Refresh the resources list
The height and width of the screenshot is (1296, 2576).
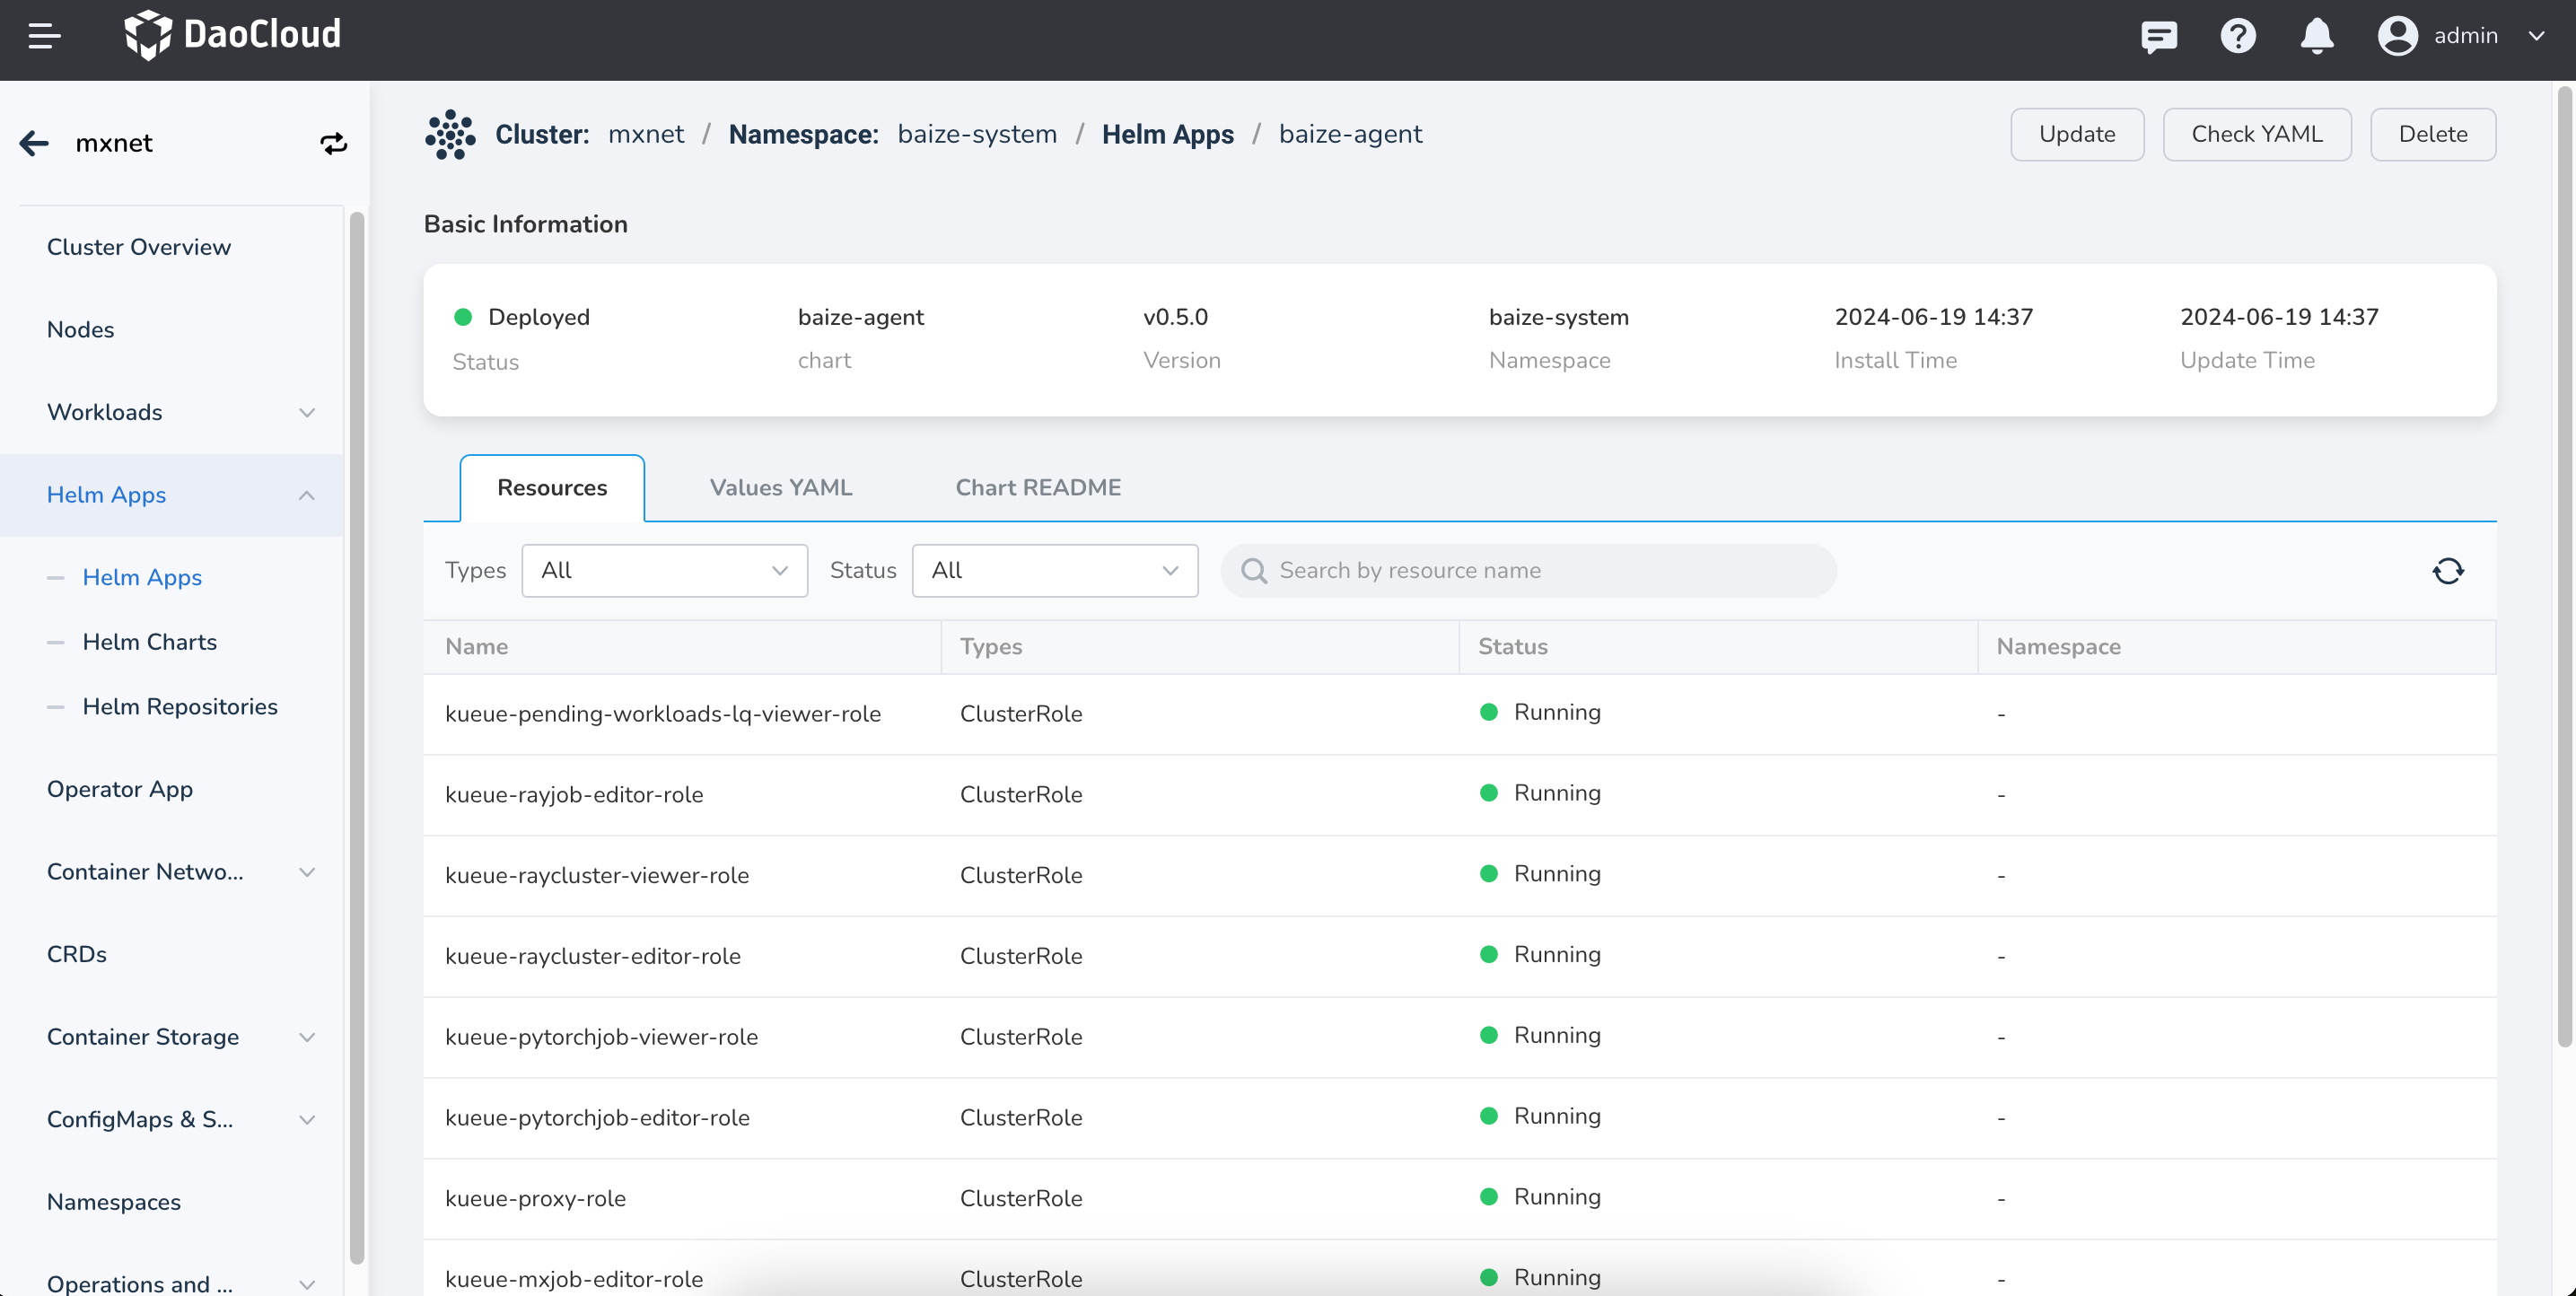(2447, 570)
